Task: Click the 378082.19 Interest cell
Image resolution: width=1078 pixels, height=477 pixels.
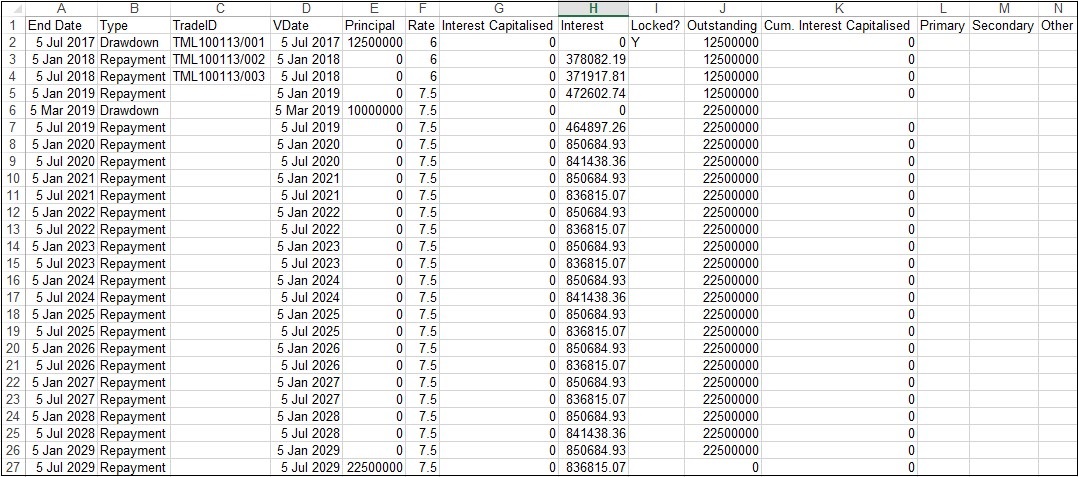Action: click(x=592, y=59)
